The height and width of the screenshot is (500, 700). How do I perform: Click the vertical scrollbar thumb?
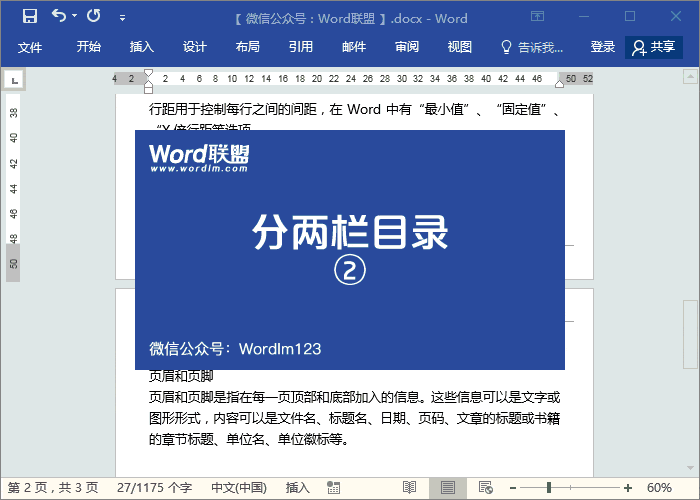click(x=690, y=334)
